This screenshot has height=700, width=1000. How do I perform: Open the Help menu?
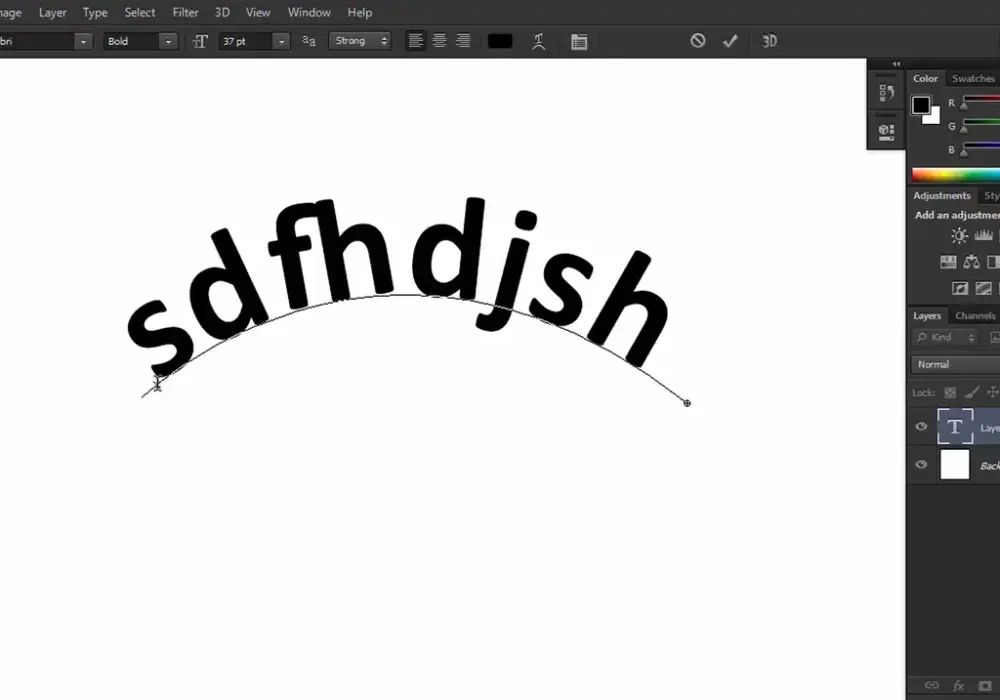click(x=360, y=12)
